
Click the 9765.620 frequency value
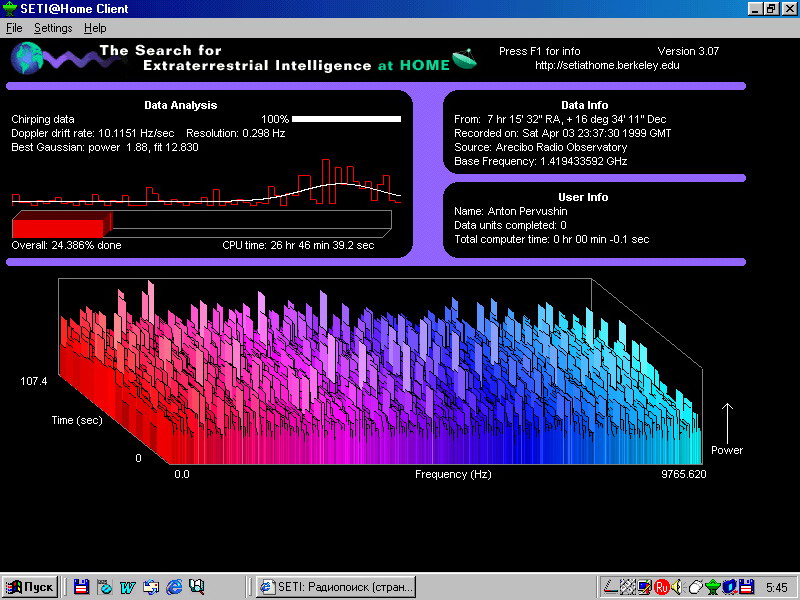(x=684, y=474)
